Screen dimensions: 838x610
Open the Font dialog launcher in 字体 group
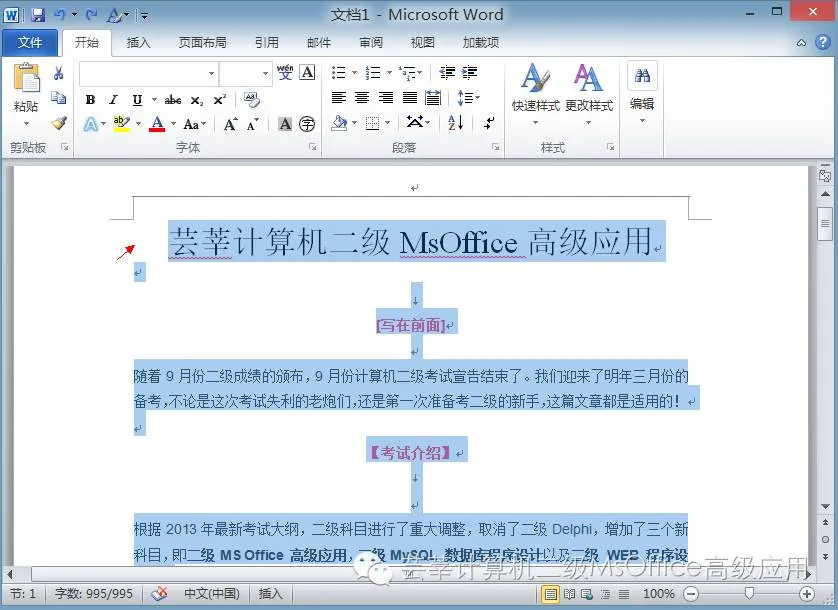pos(313,147)
